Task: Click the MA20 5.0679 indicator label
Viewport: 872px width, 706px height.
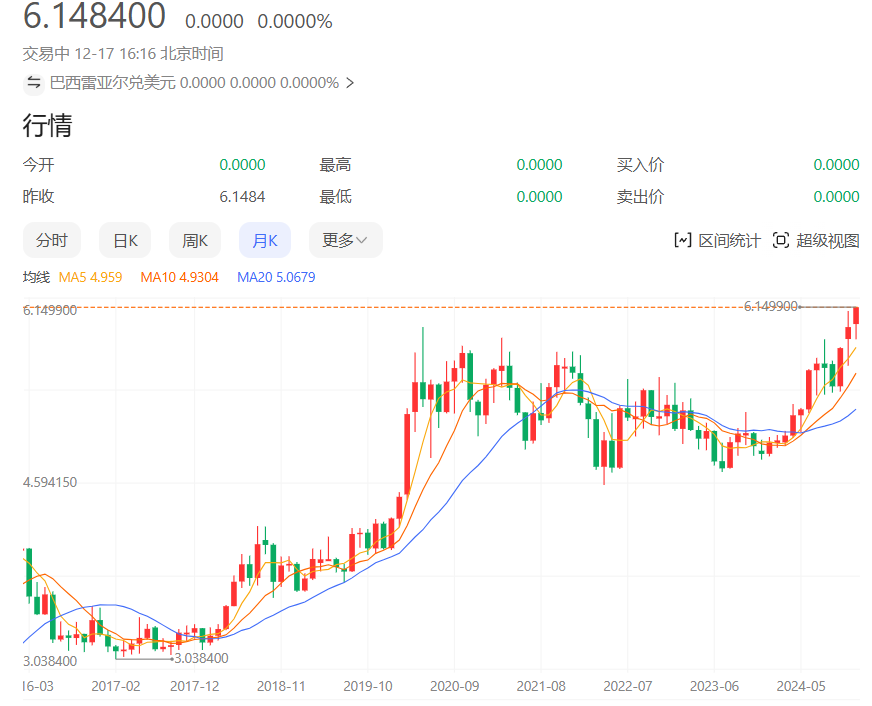Action: pos(276,277)
